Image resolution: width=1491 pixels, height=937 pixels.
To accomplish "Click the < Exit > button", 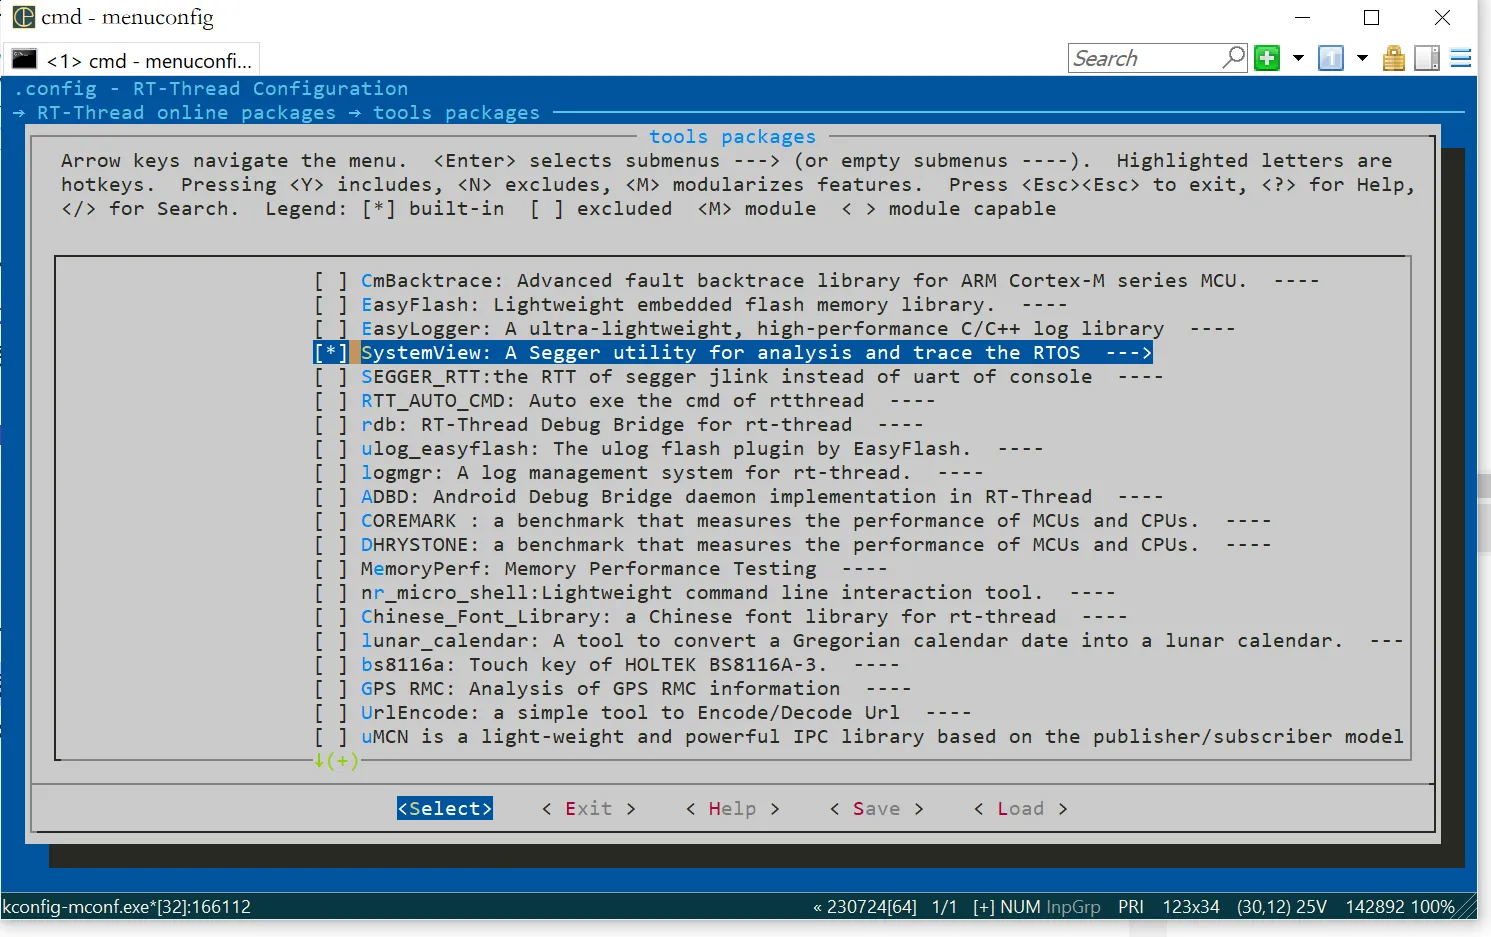I will tap(589, 809).
